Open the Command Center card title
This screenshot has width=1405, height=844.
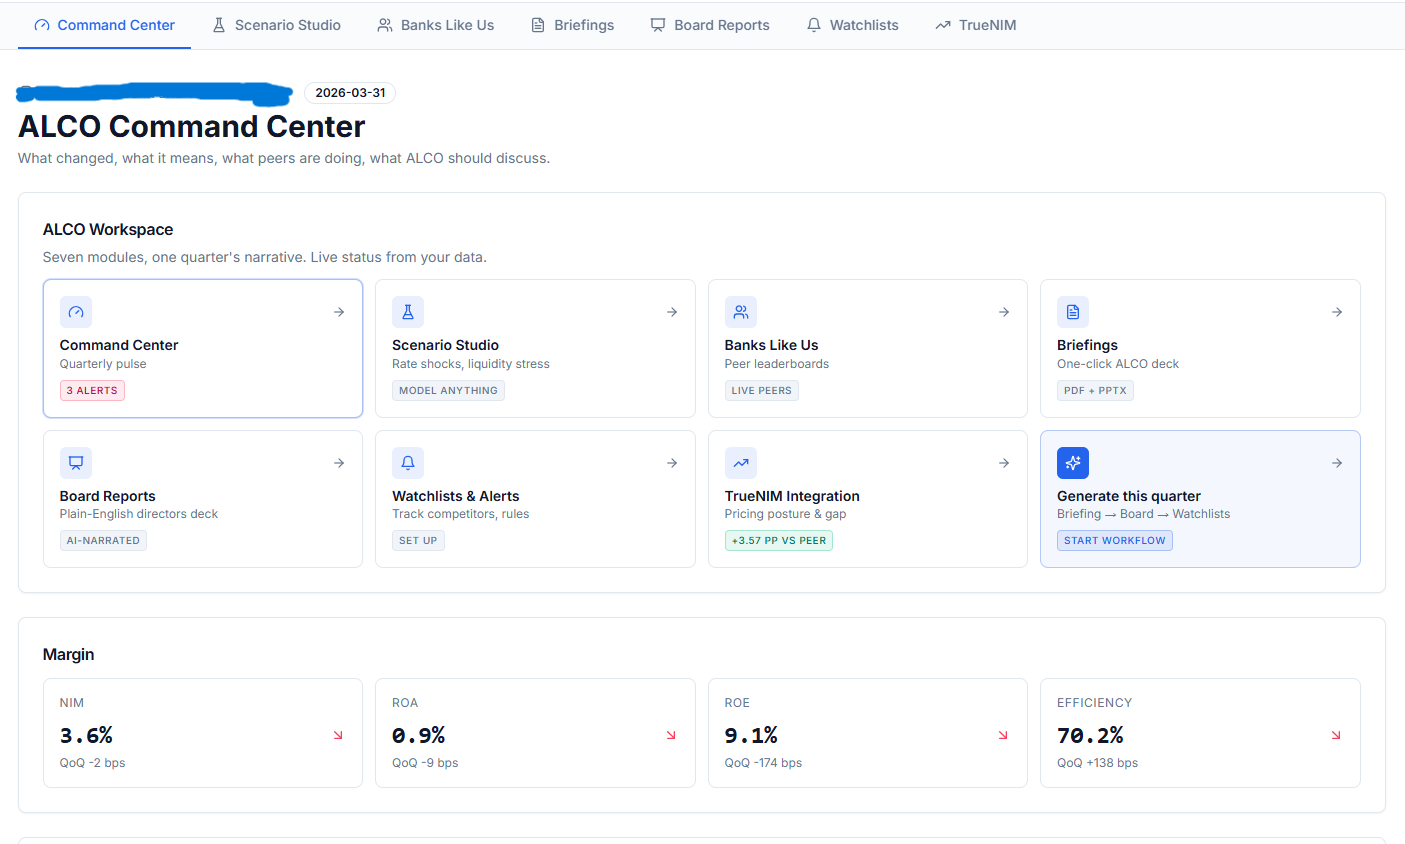point(119,345)
